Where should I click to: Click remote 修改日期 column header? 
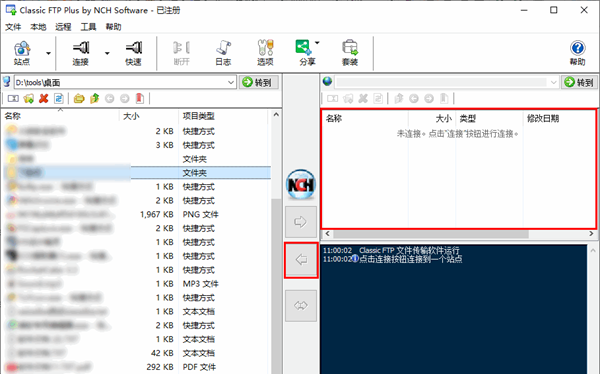[x=559, y=119]
